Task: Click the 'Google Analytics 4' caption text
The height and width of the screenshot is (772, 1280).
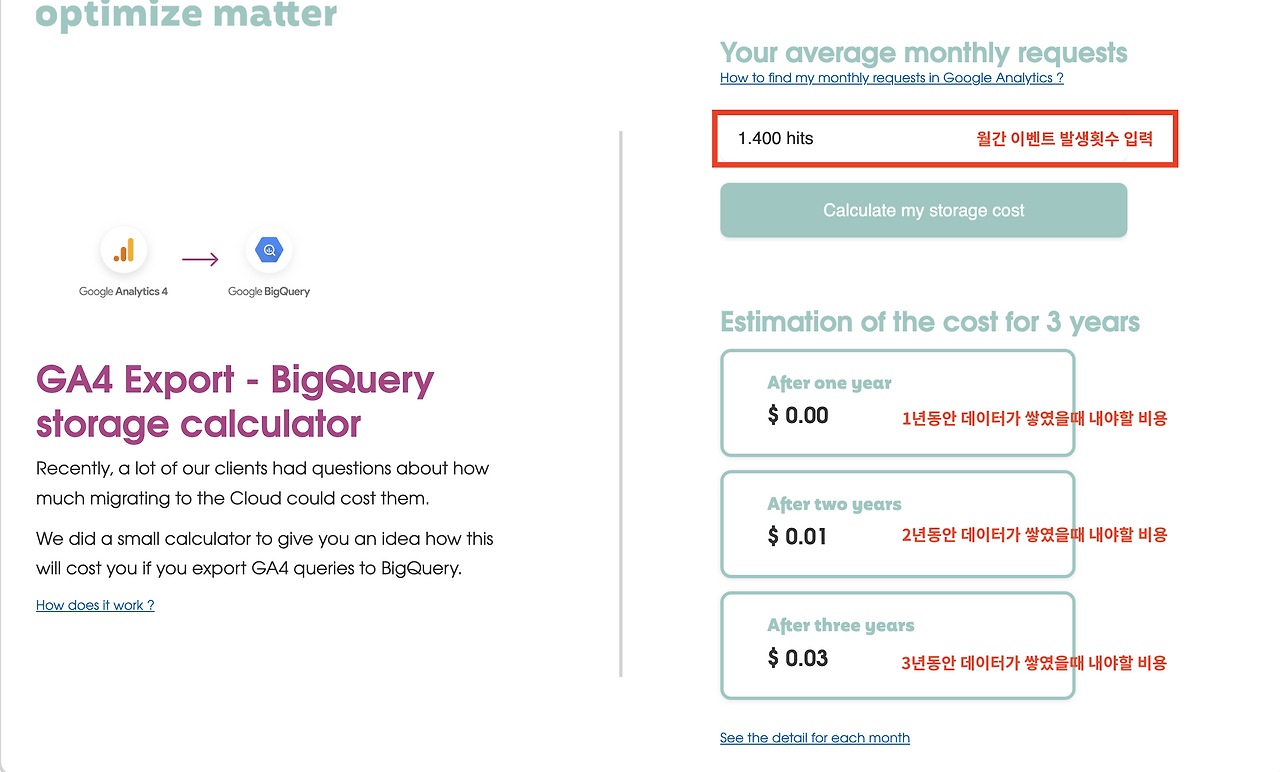Action: point(124,292)
